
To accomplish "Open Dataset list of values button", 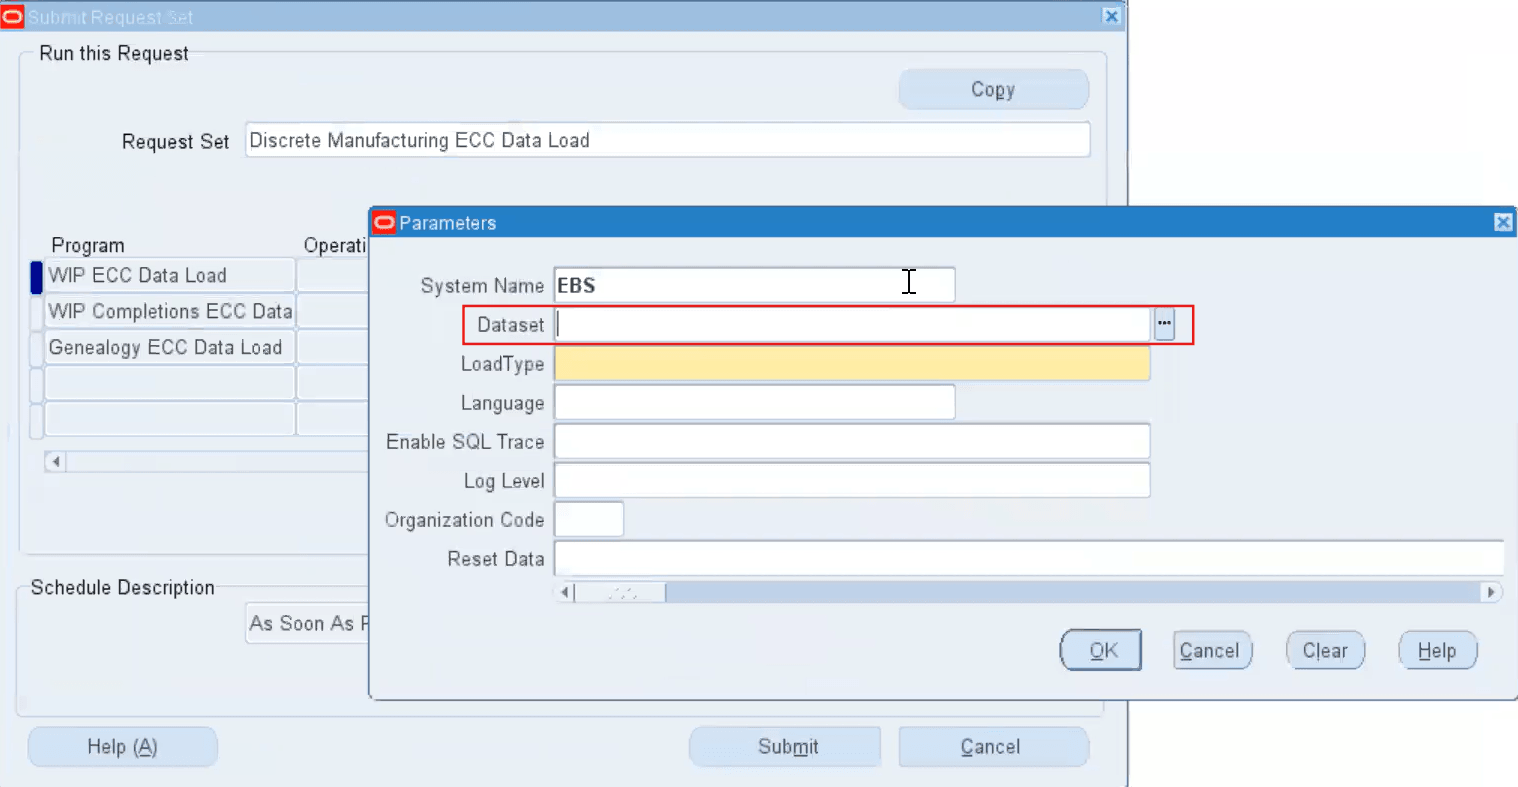I will click(1164, 324).
